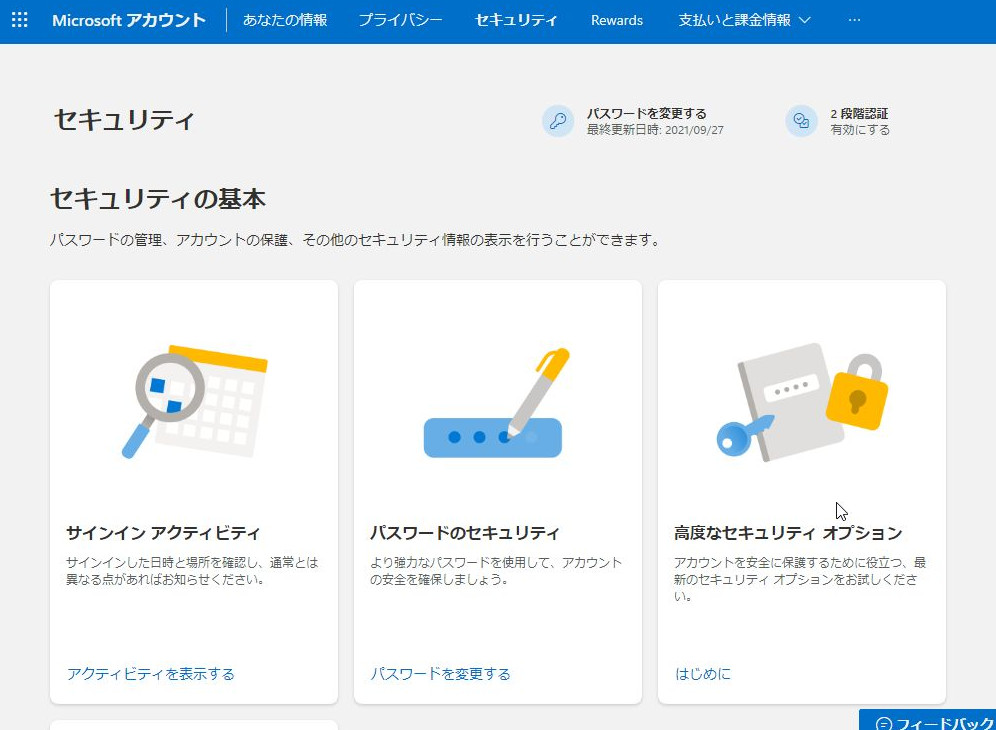Click the key icon for password change
This screenshot has width=996, height=730.
(x=558, y=121)
